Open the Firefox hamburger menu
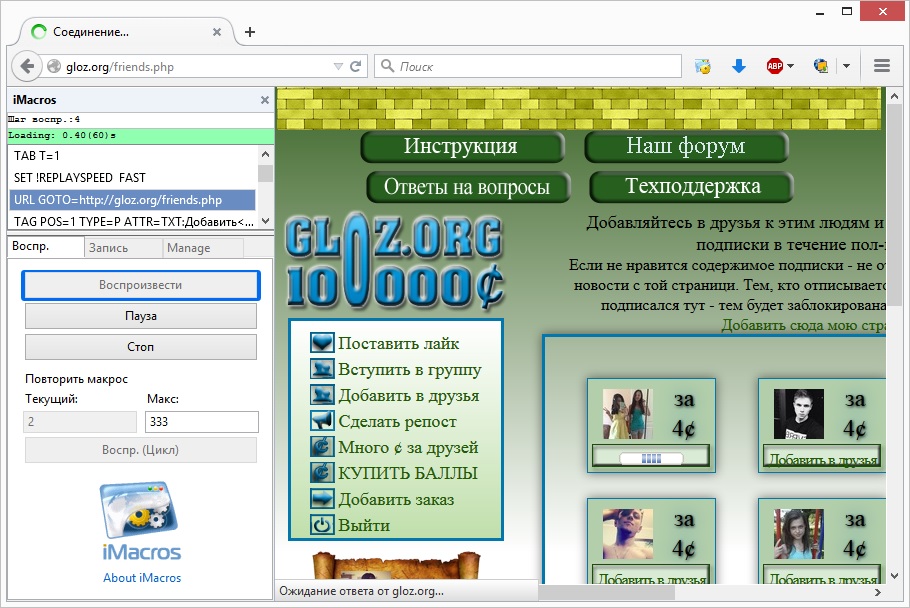Viewport: 910px width, 608px height. coord(882,66)
